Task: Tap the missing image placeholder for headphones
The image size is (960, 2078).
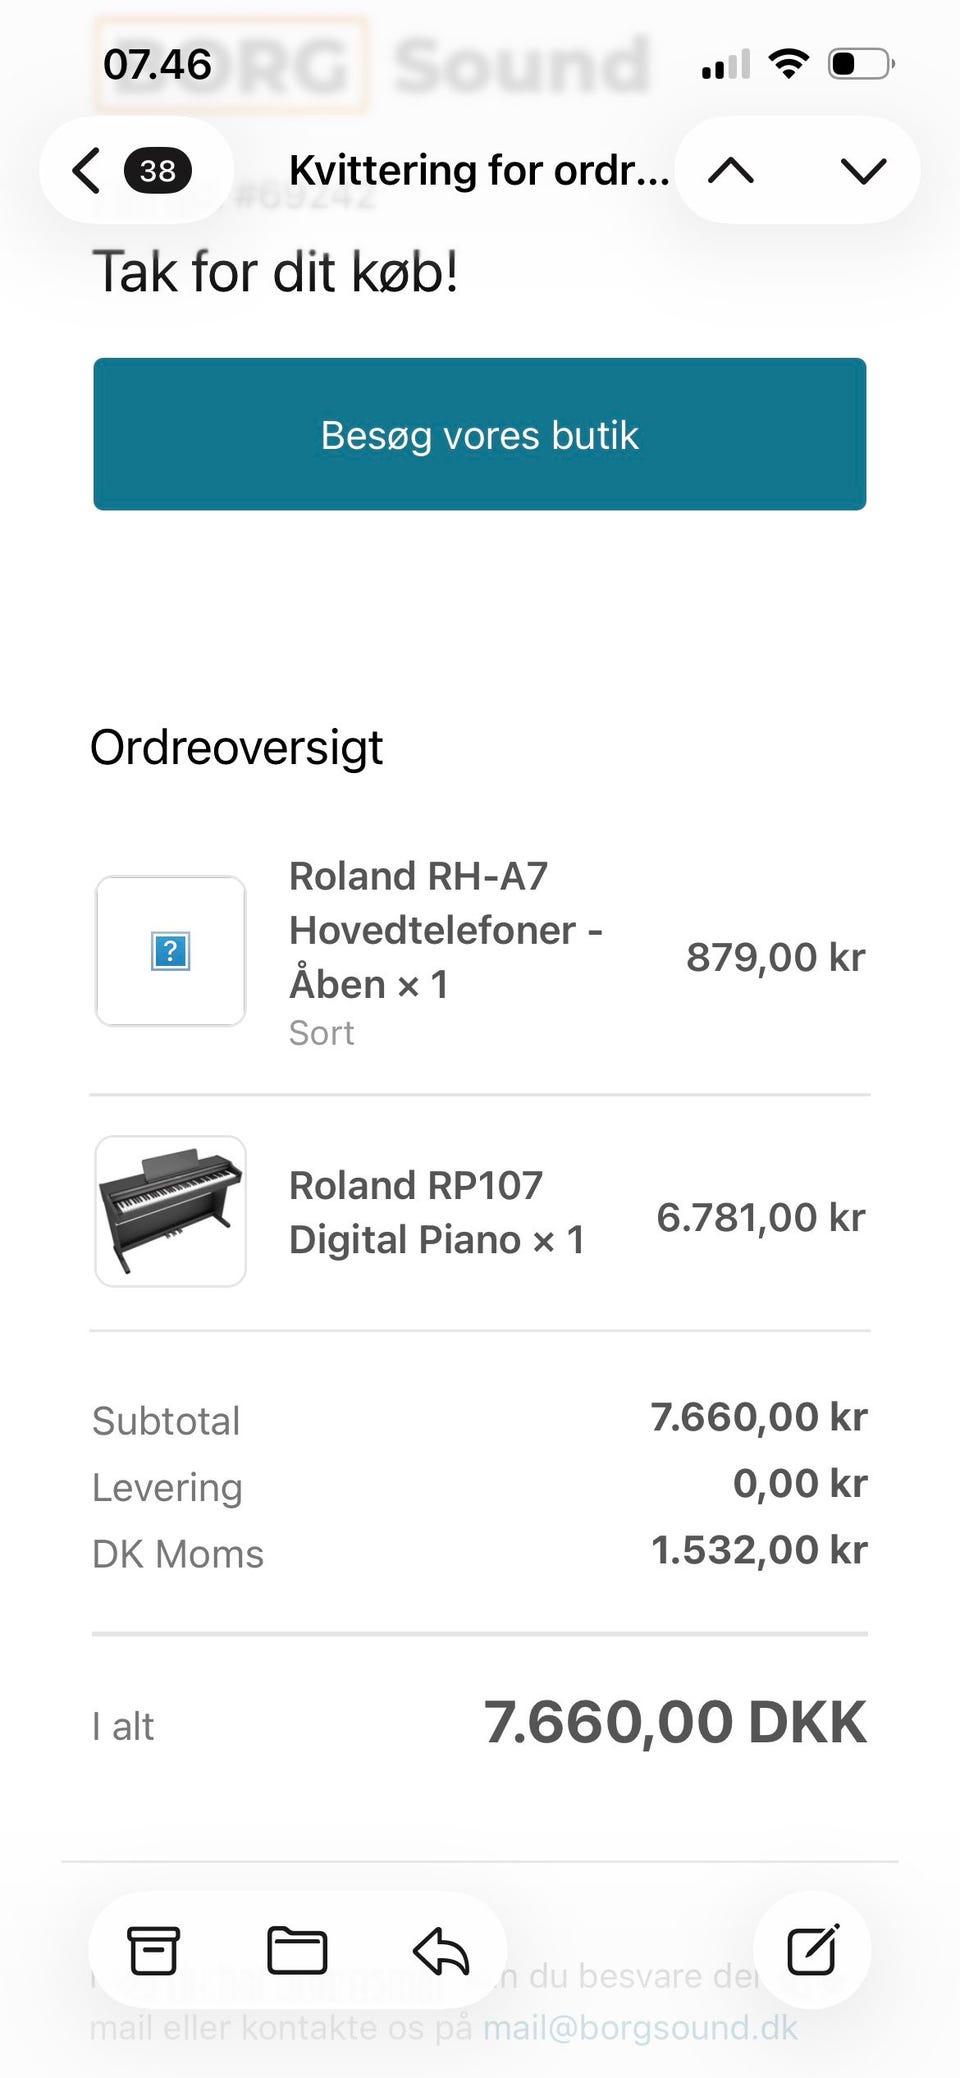Action: tap(170, 951)
